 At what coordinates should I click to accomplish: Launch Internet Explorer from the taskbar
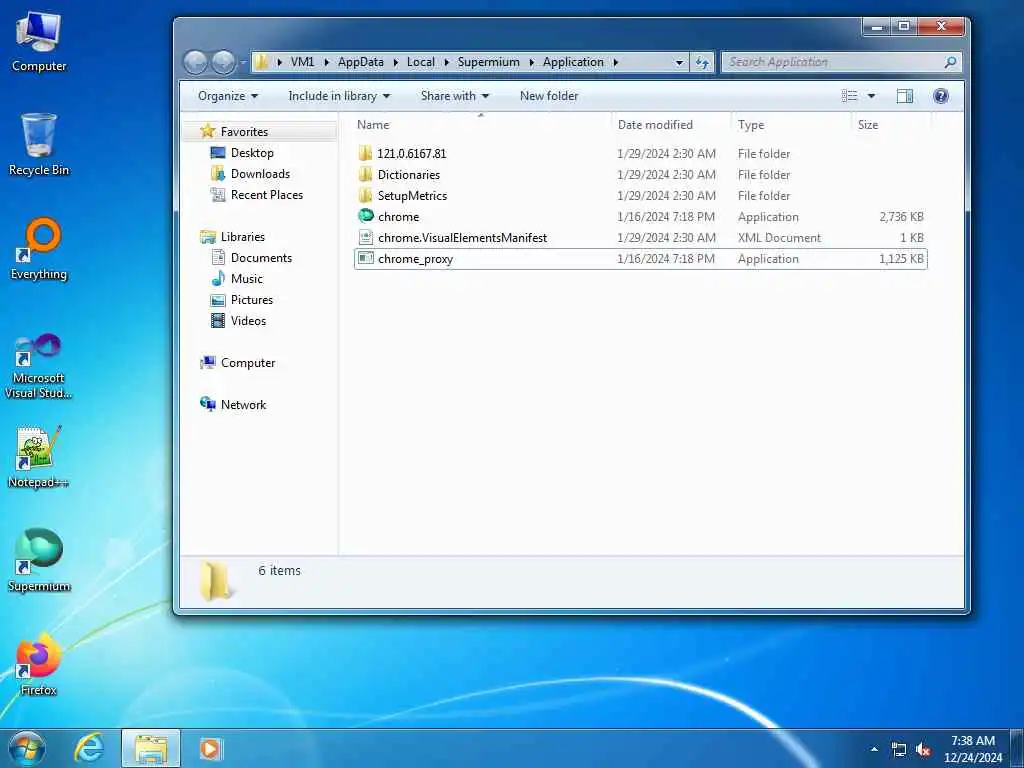point(89,748)
